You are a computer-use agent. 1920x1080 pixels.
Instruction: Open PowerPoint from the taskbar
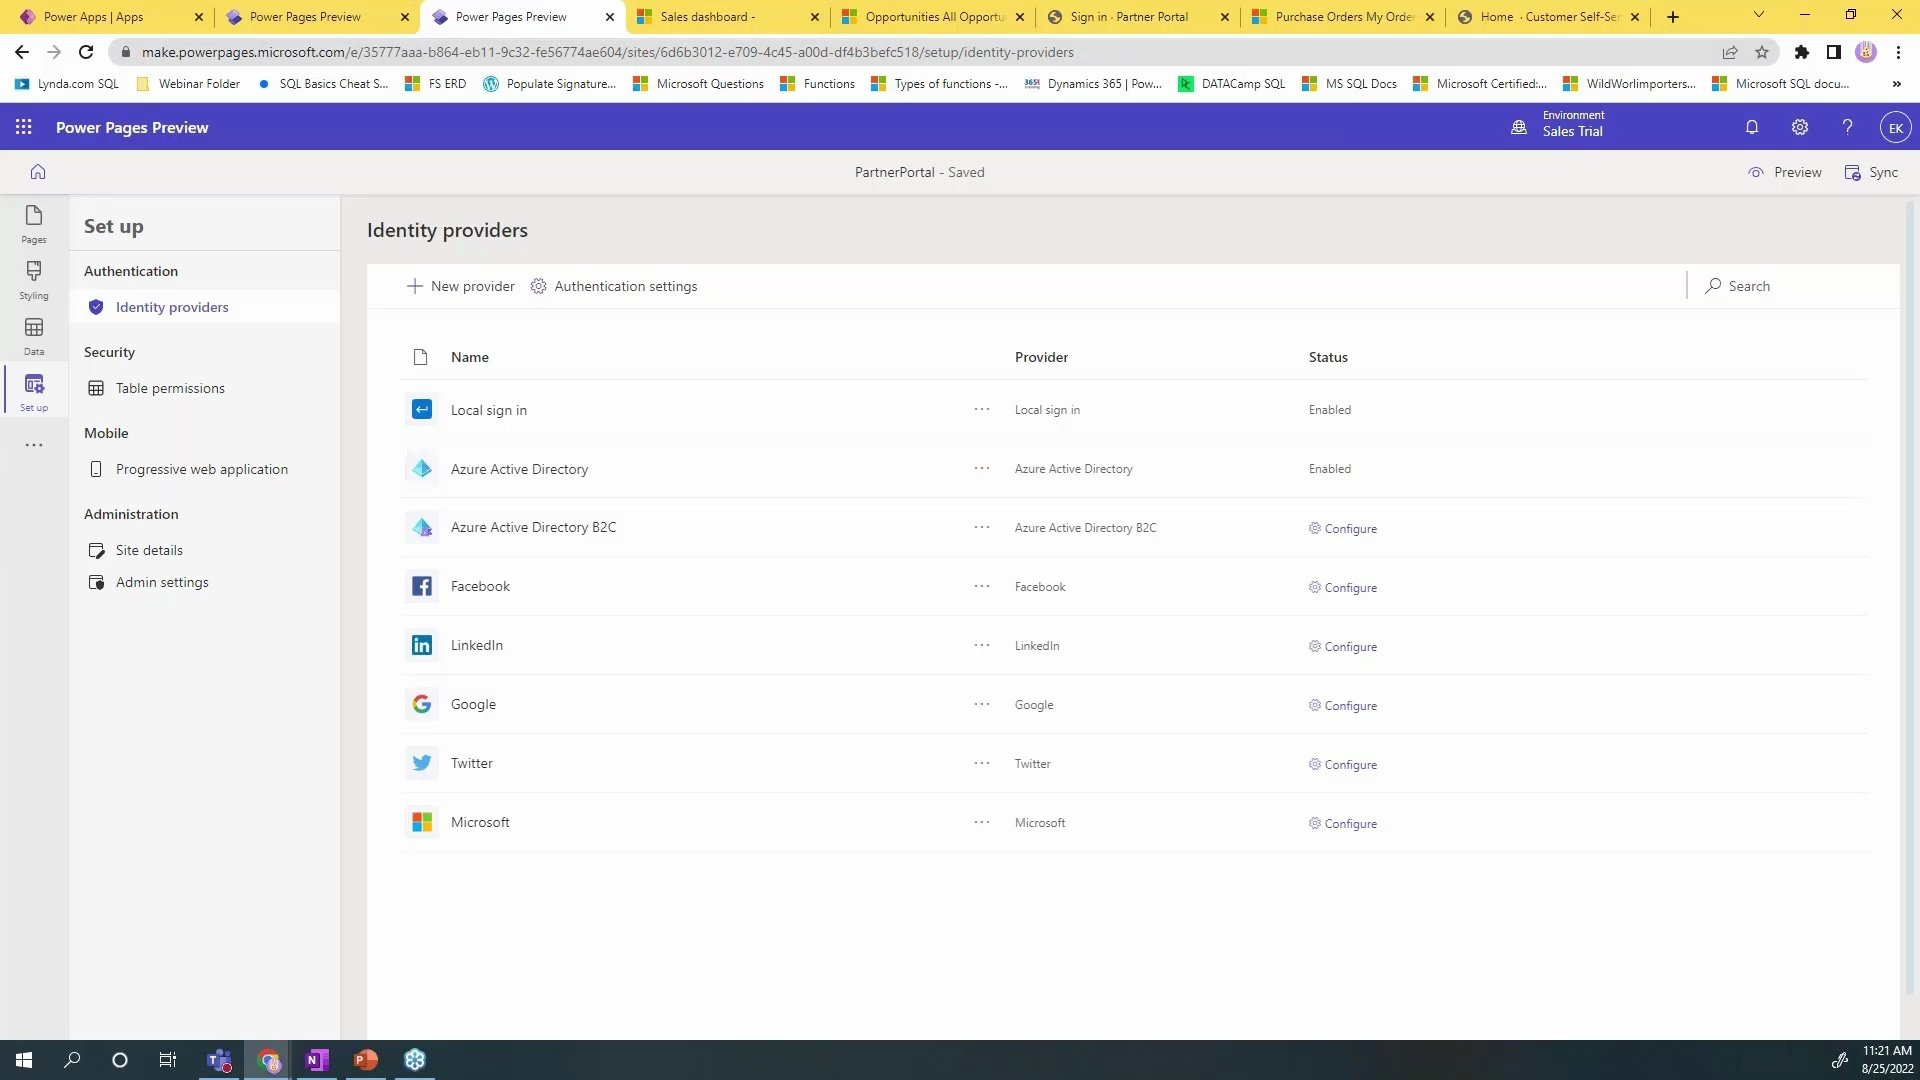pos(365,1059)
